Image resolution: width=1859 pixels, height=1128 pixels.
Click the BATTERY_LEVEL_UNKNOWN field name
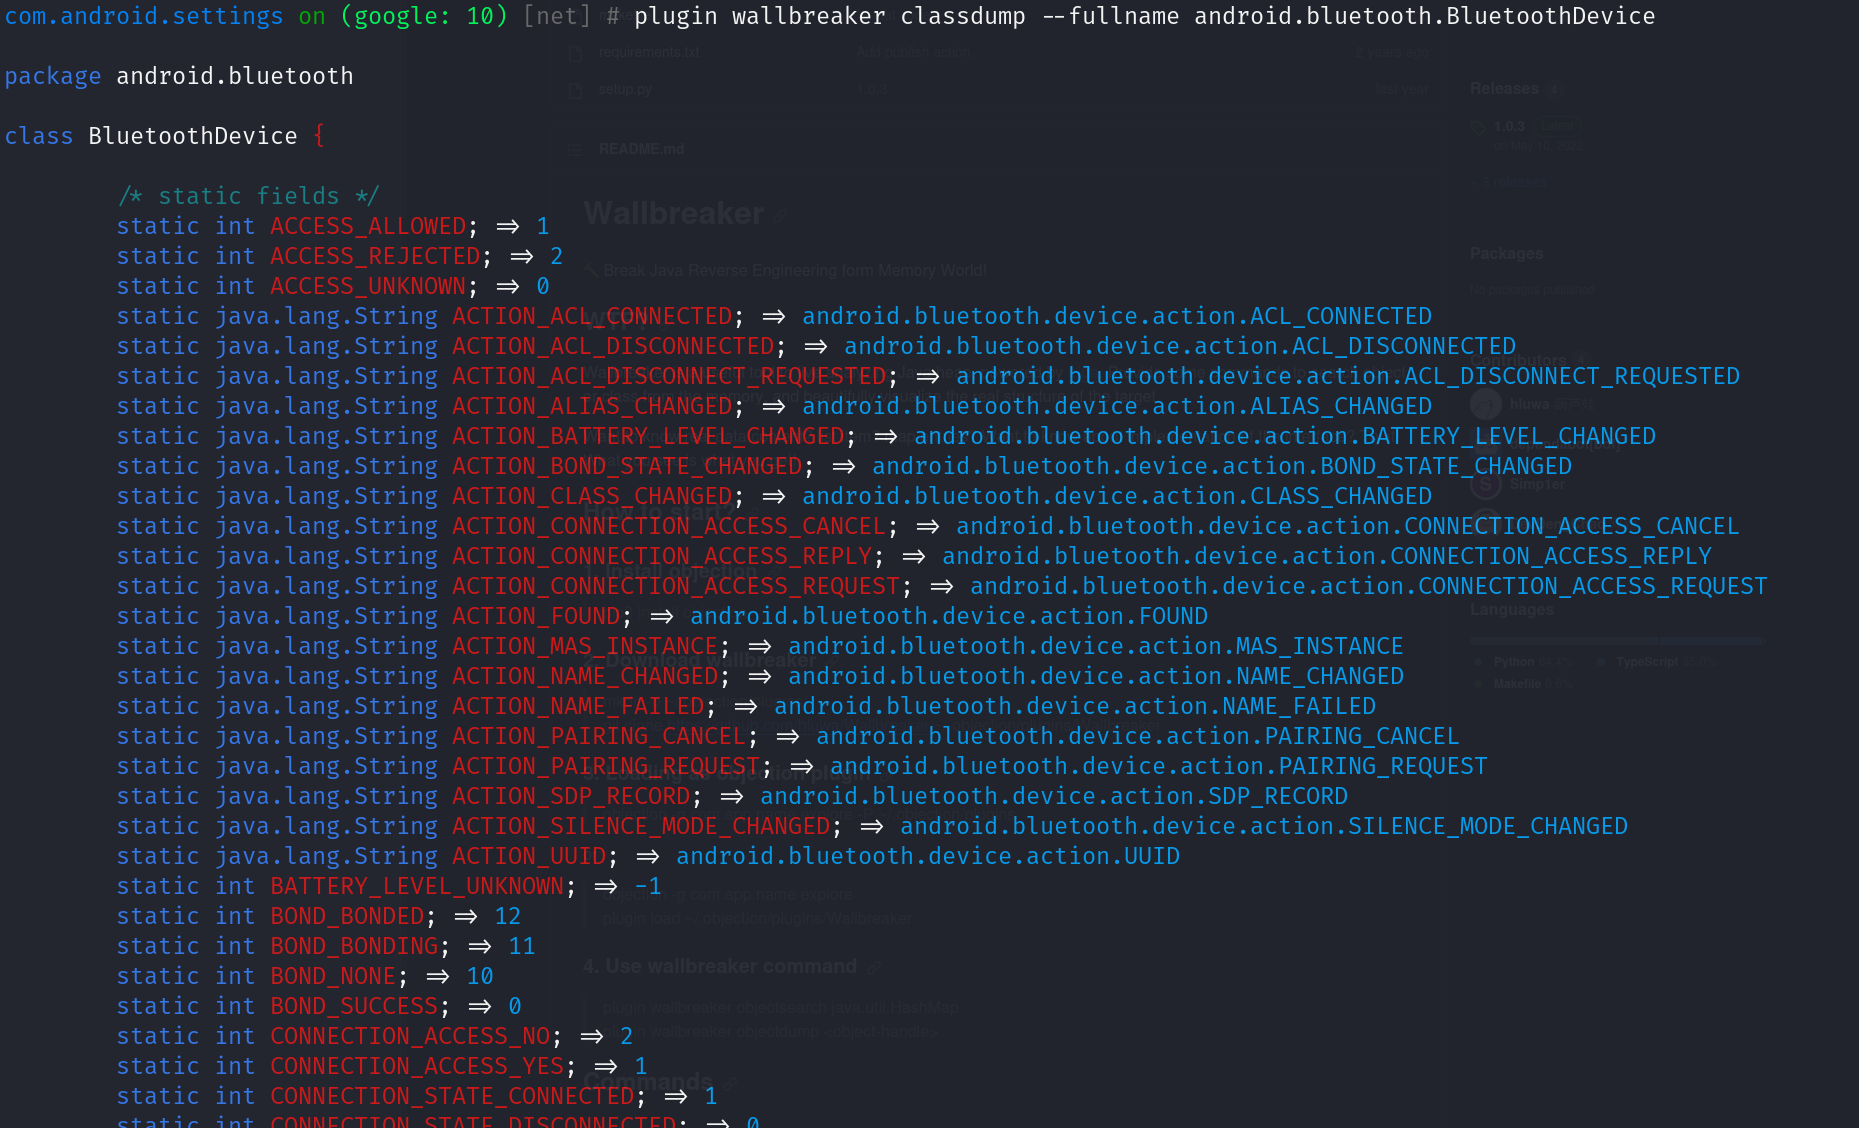[417, 886]
